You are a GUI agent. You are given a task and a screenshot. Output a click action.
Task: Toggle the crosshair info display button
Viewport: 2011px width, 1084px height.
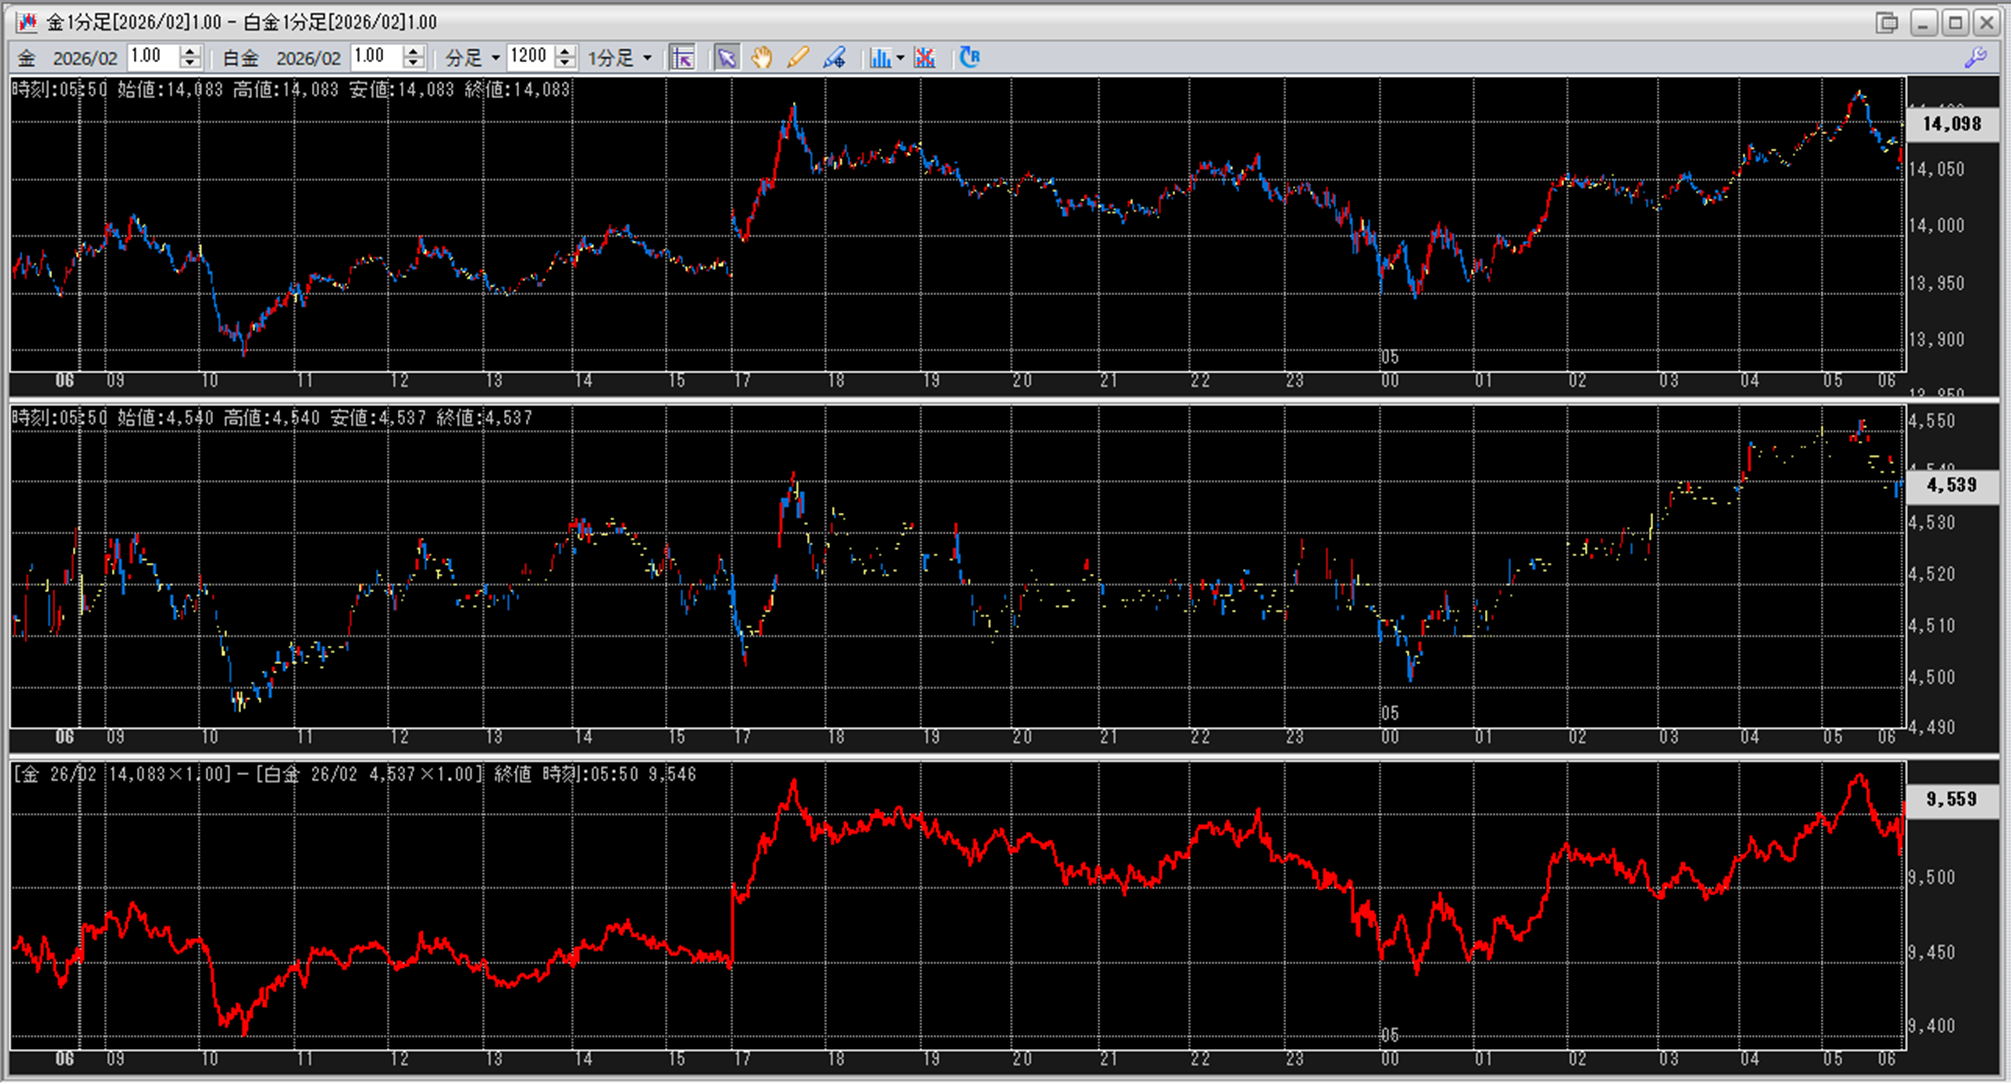tap(683, 58)
